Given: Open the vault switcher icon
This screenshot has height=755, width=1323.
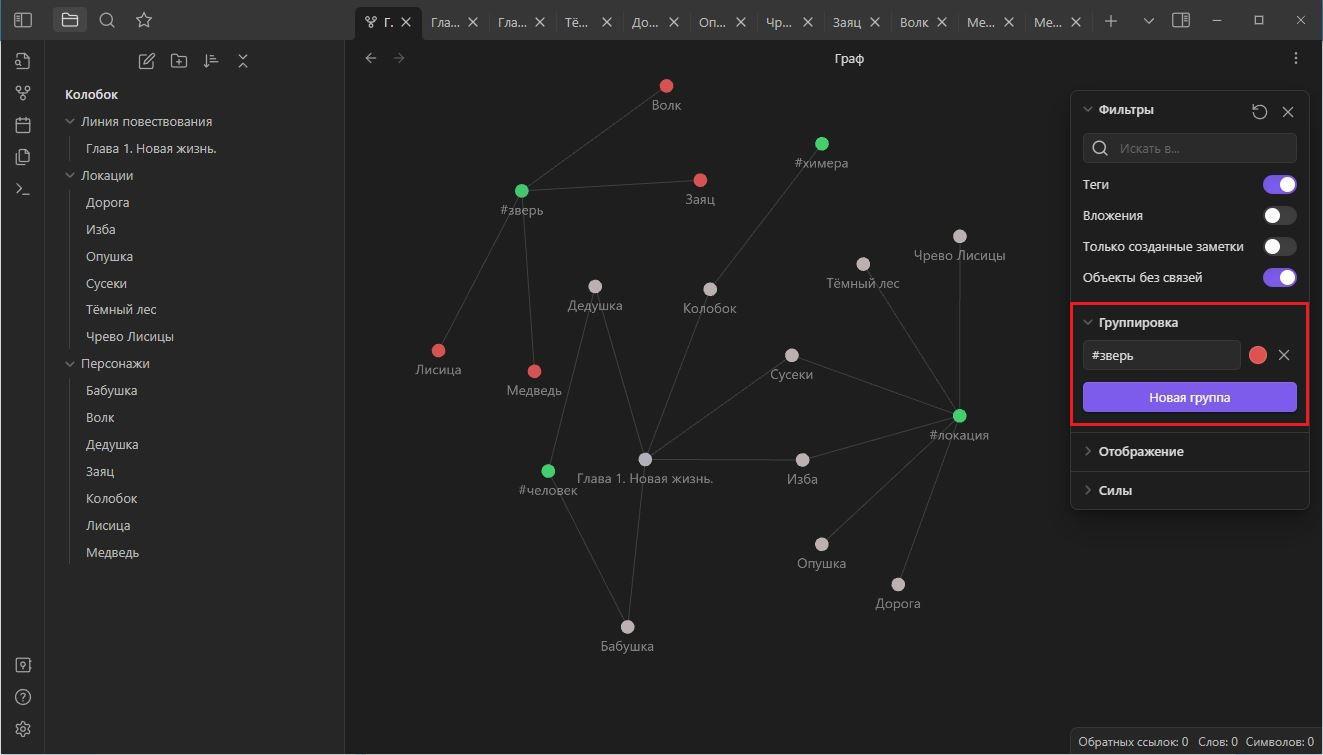Looking at the screenshot, I should point(23,665).
